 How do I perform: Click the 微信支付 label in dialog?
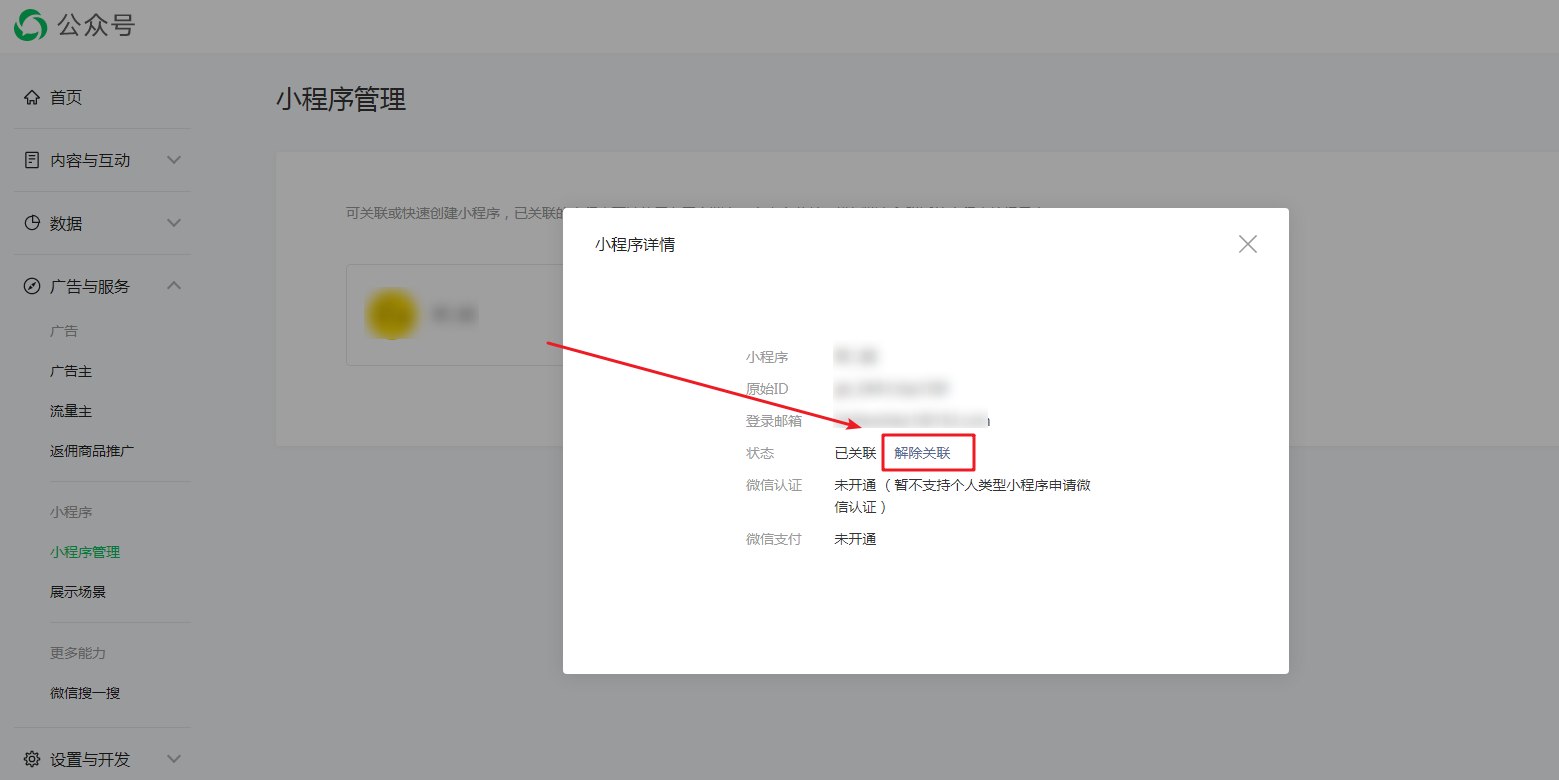click(774, 539)
